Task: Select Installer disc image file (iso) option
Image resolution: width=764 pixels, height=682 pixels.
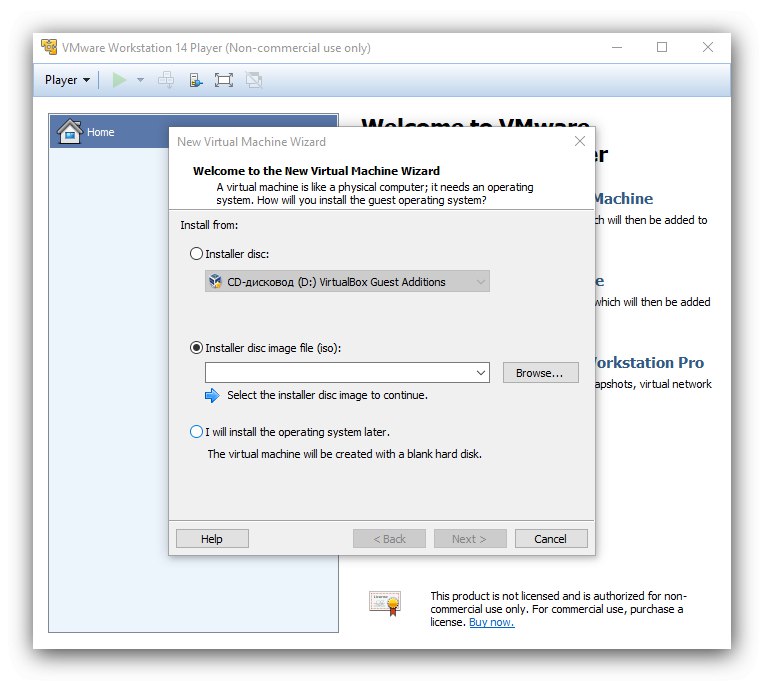Action: pos(196,348)
